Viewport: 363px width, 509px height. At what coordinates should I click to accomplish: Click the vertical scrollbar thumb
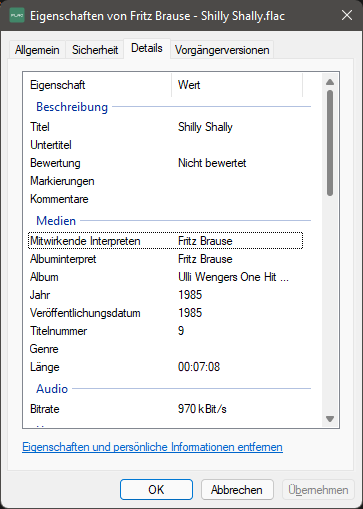330,143
